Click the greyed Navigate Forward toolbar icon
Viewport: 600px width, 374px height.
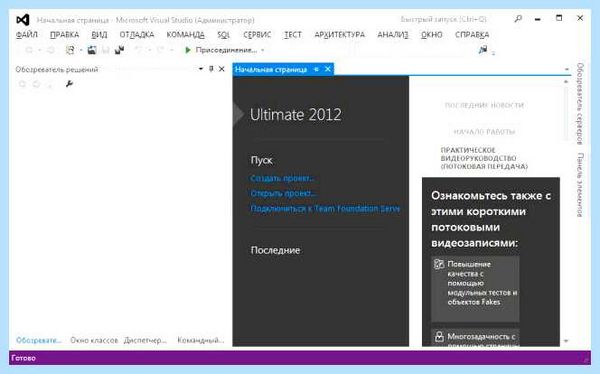click(51, 50)
